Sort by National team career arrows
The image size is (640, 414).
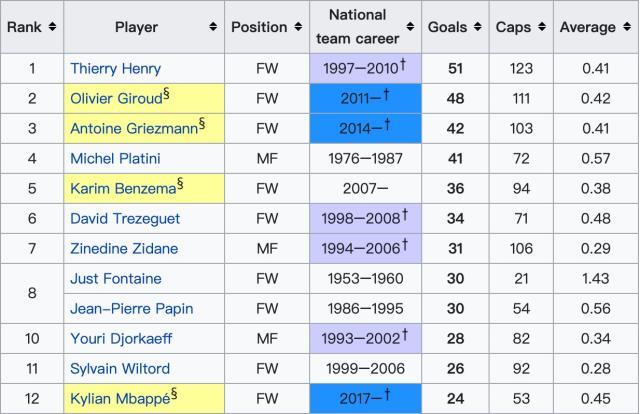(409, 39)
